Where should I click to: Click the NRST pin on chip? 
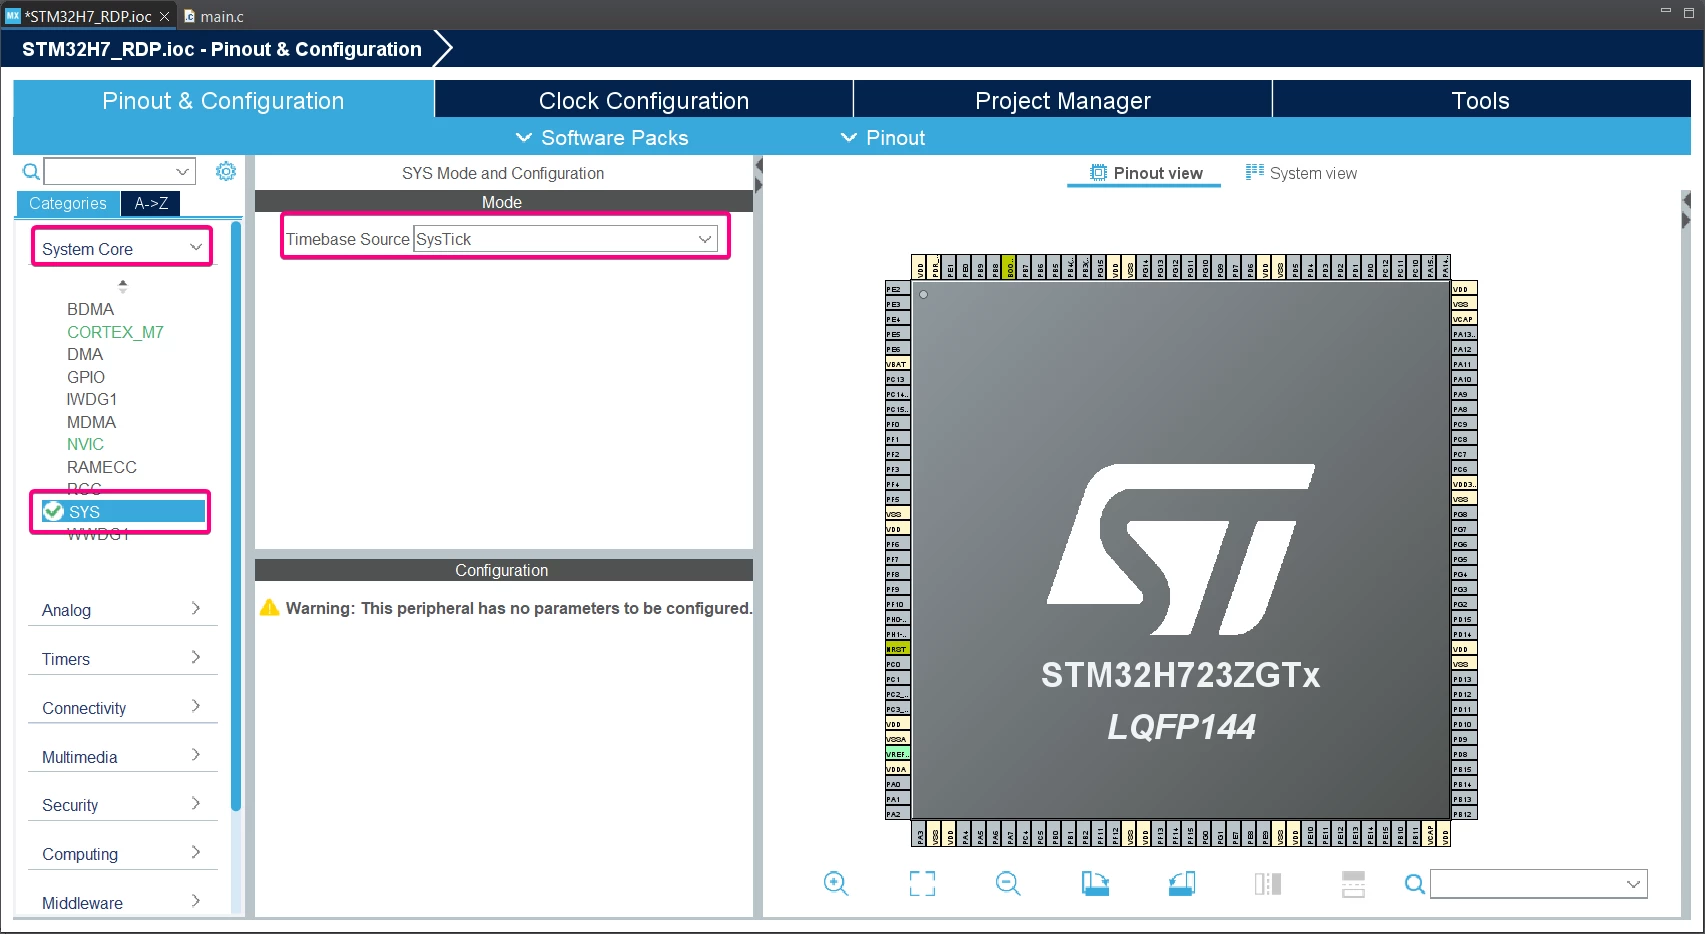[x=897, y=649]
